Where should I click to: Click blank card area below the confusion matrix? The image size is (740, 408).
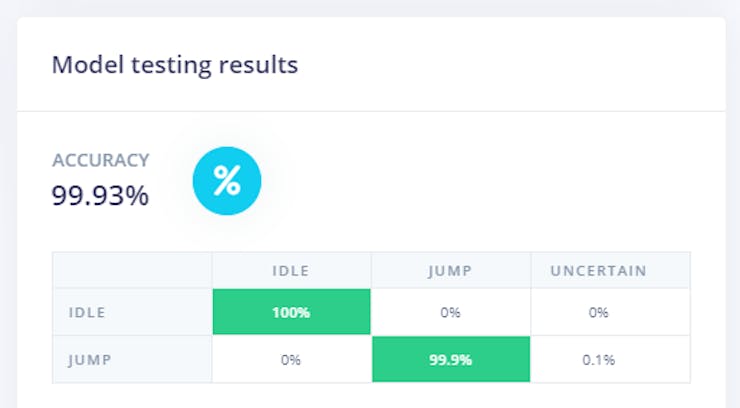pyautogui.click(x=370, y=396)
